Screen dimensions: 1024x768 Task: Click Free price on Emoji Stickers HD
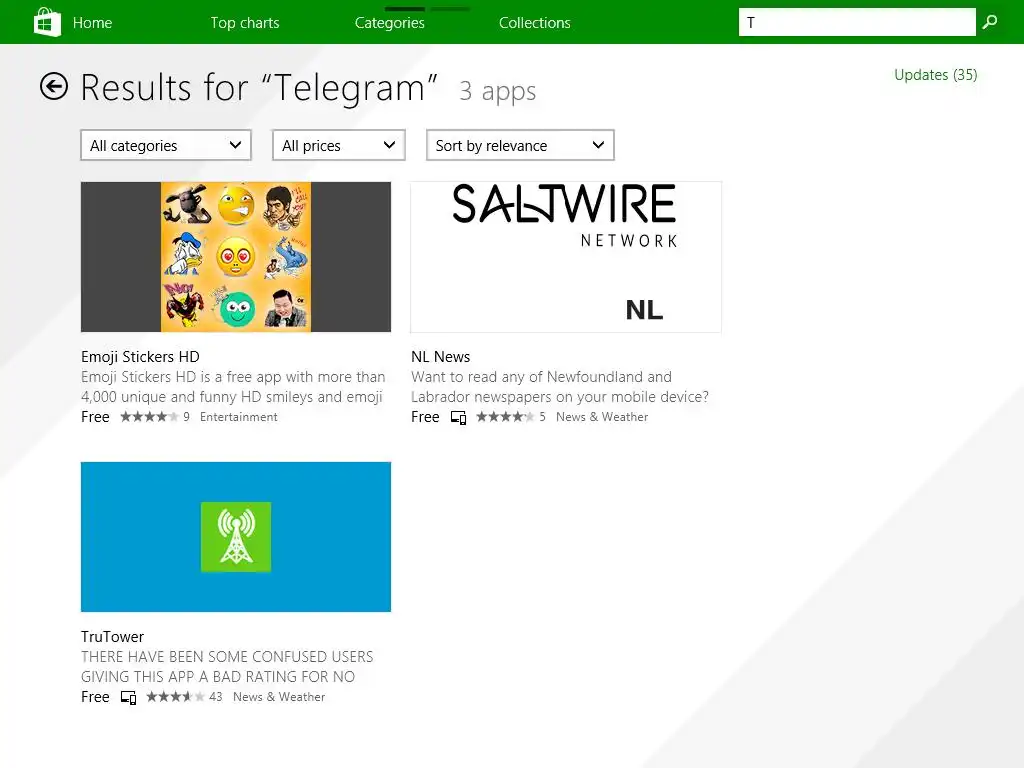pyautogui.click(x=95, y=417)
